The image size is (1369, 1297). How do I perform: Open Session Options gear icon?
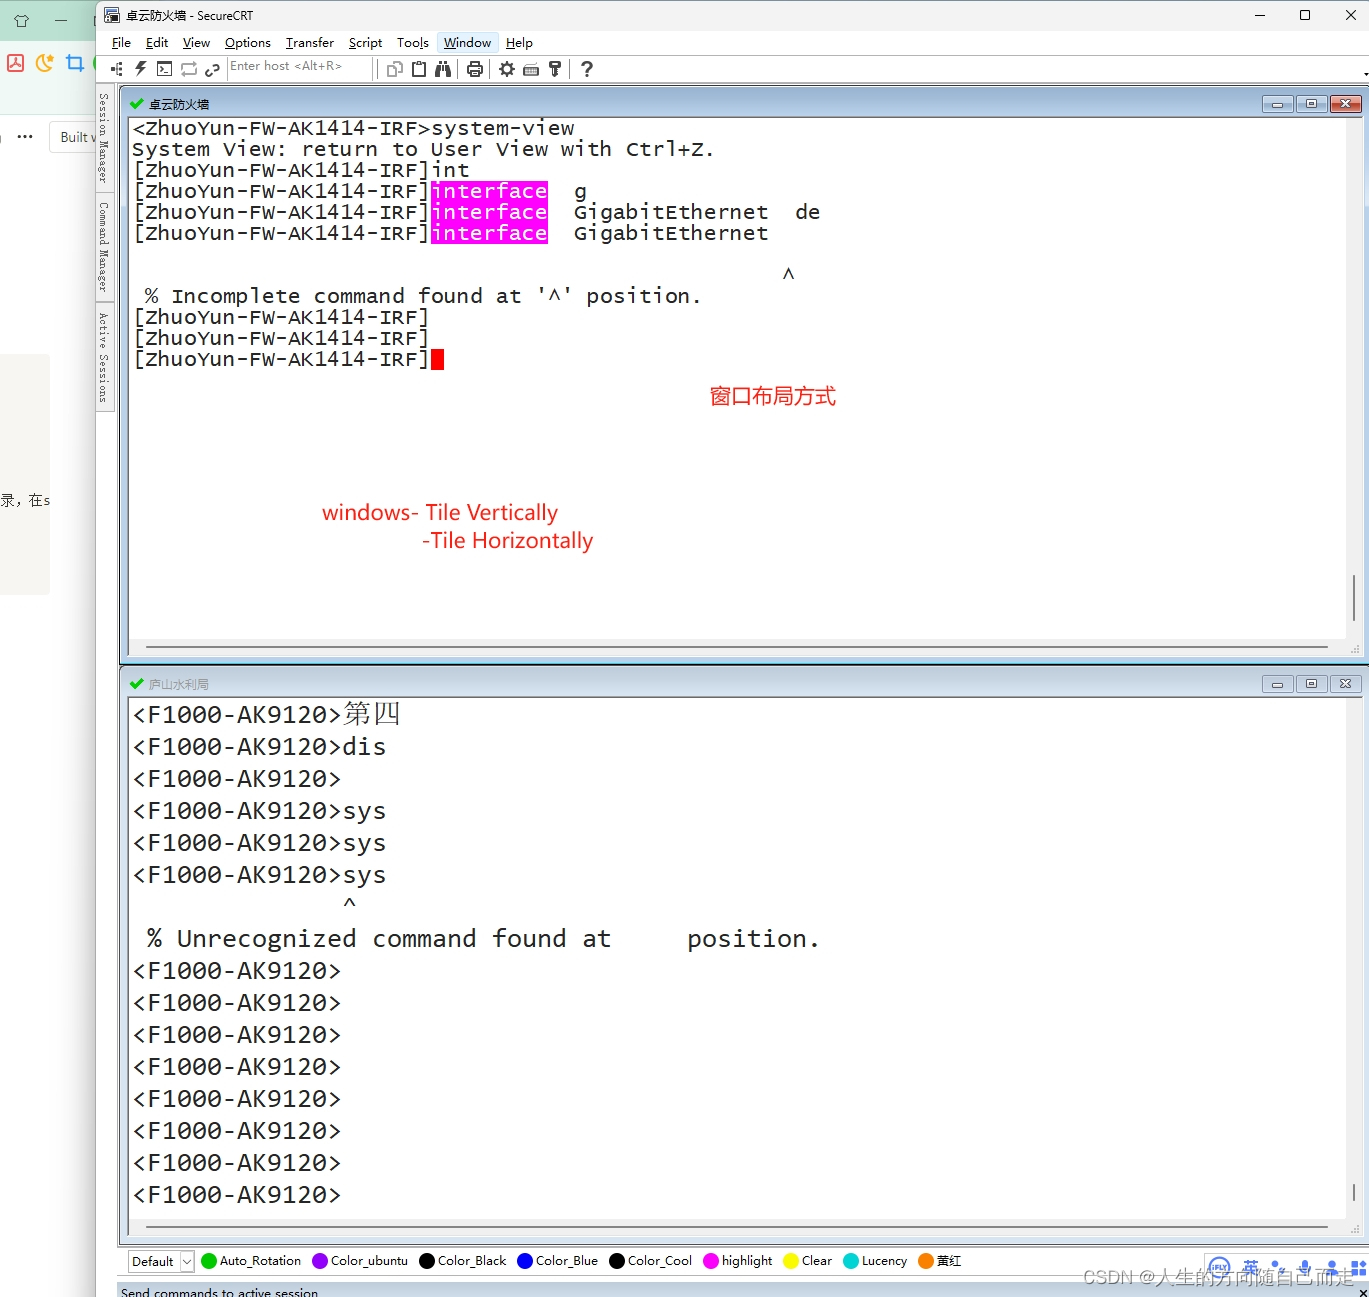point(507,69)
